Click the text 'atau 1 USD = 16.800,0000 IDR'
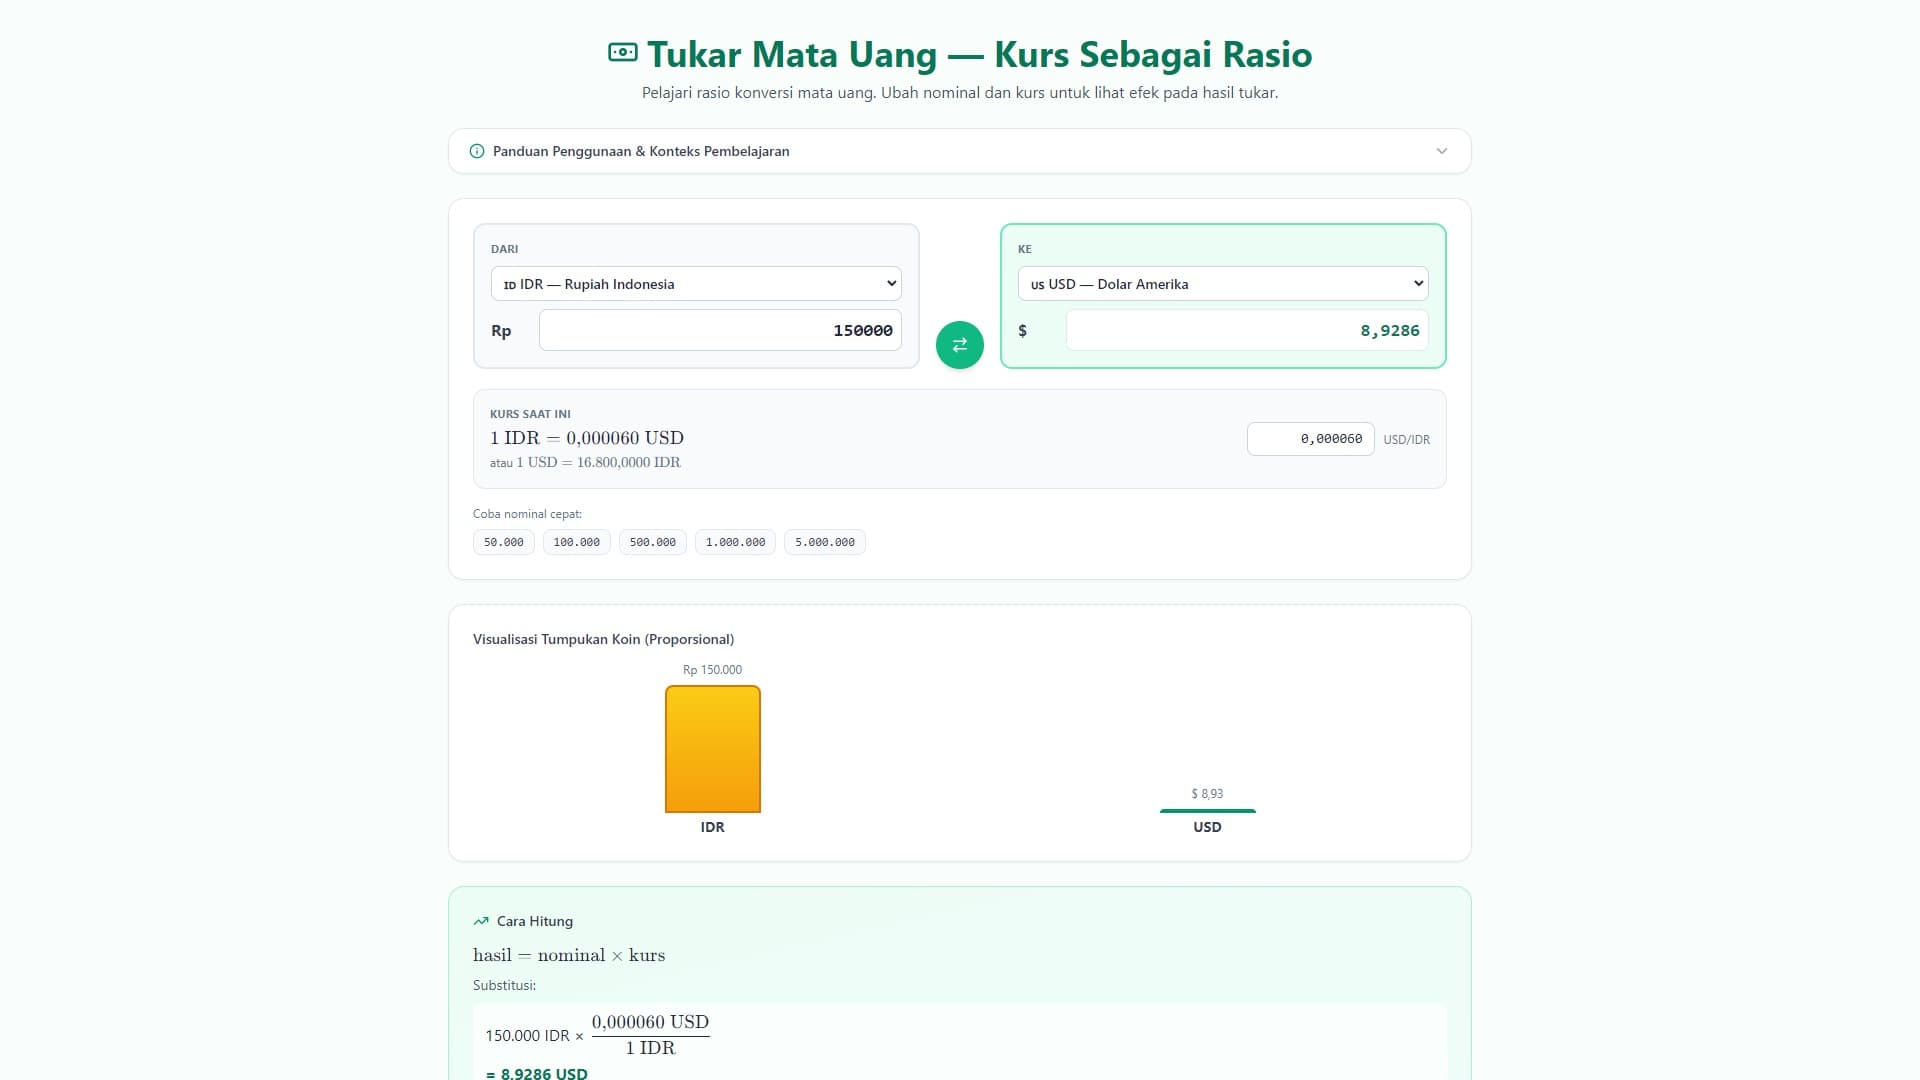Viewport: 1920px width, 1080px height. coord(585,463)
